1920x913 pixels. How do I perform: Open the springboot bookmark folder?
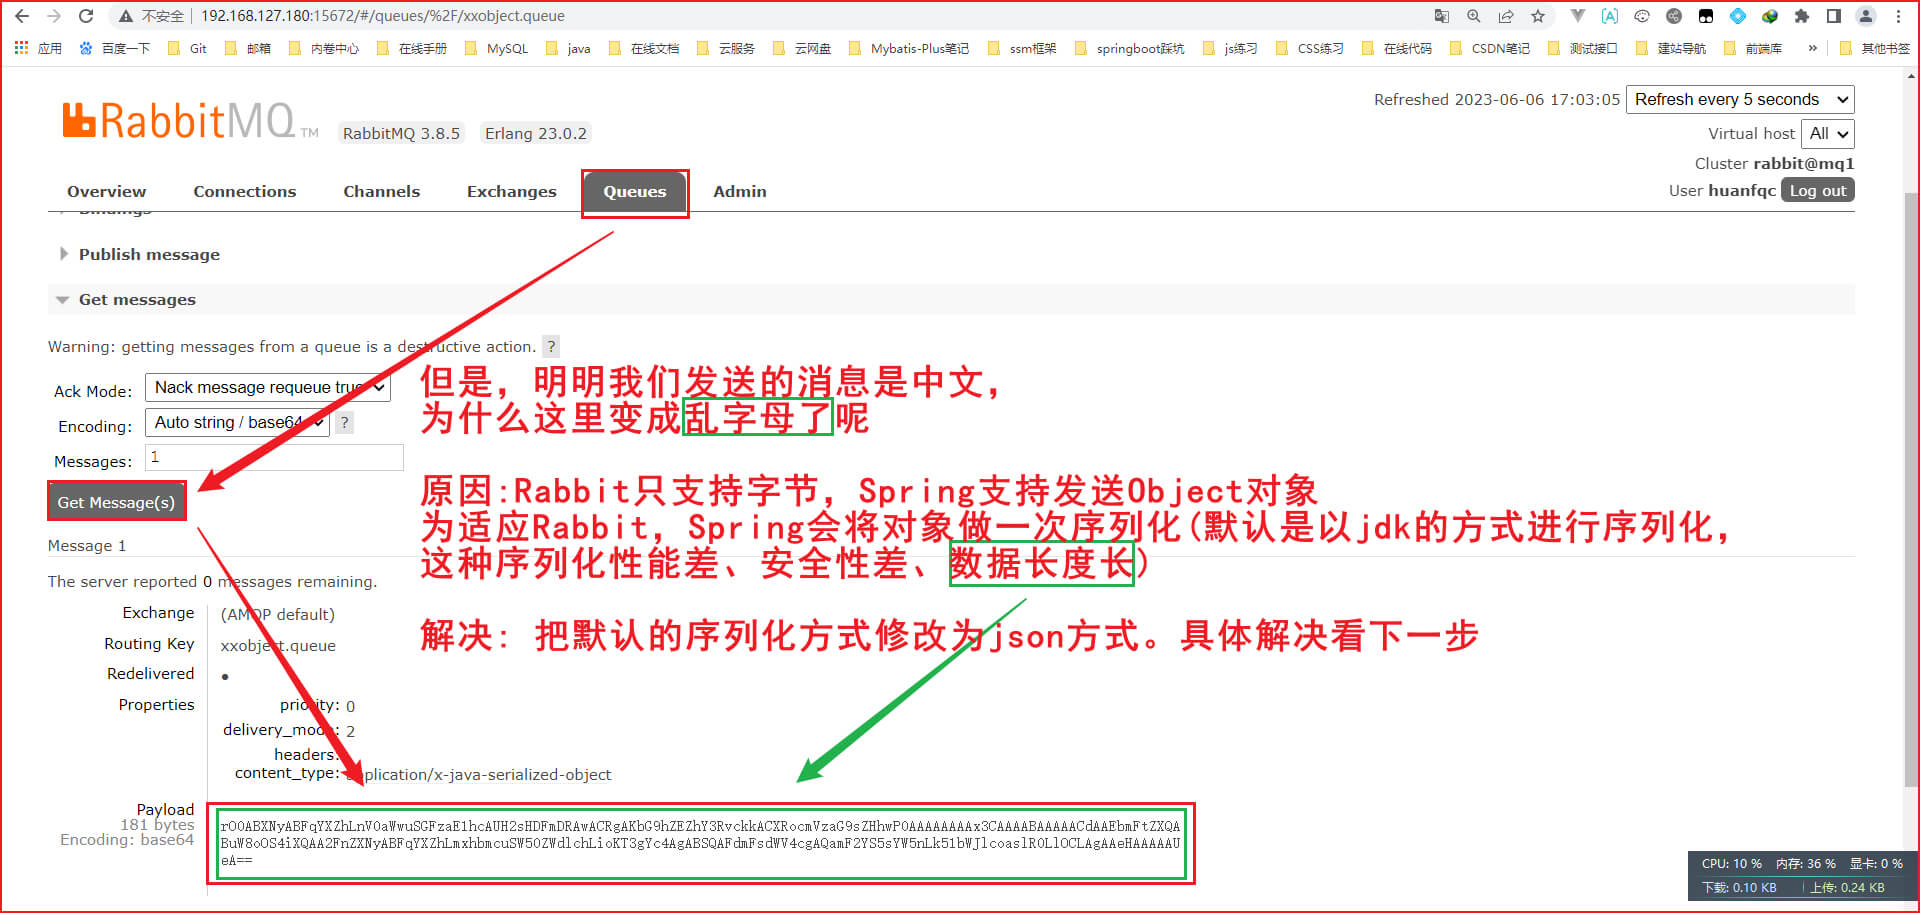click(1130, 48)
